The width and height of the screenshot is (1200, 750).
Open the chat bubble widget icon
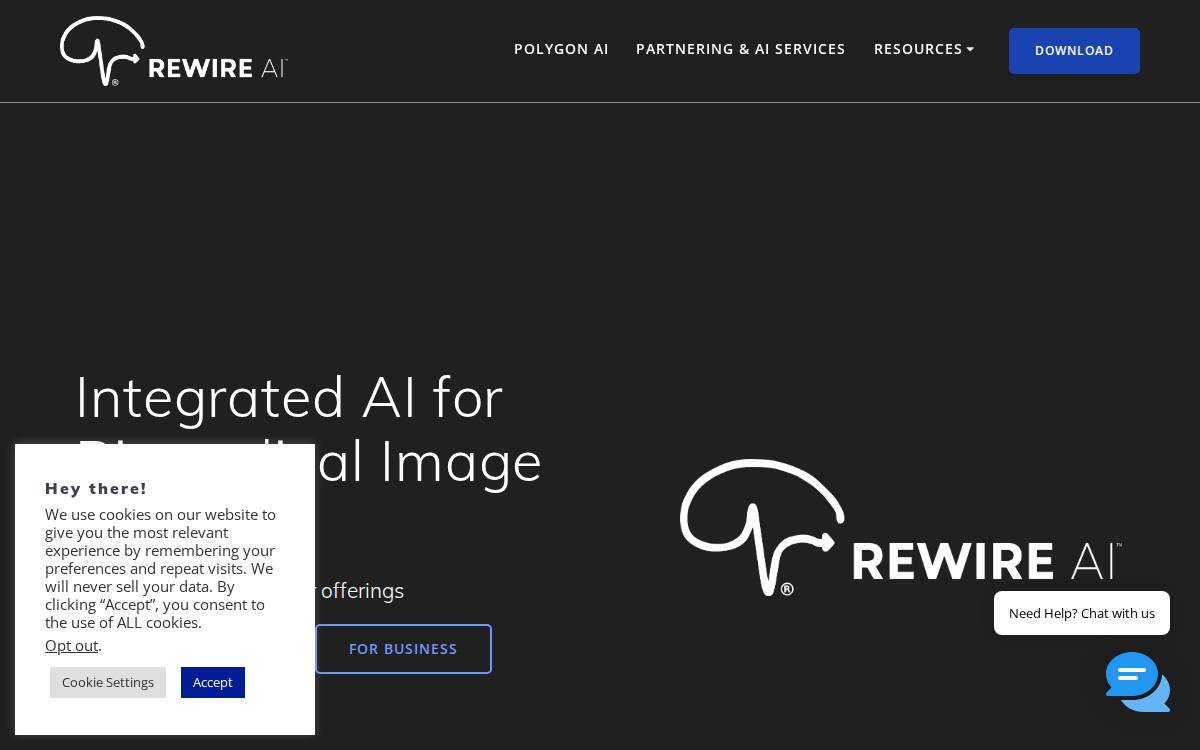pyautogui.click(x=1137, y=682)
